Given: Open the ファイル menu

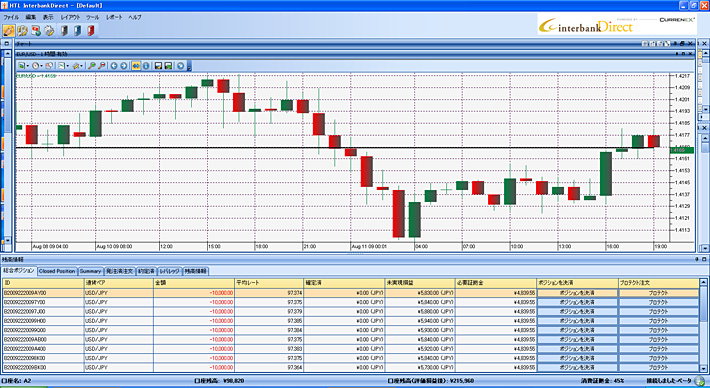Looking at the screenshot, I should pos(11,17).
